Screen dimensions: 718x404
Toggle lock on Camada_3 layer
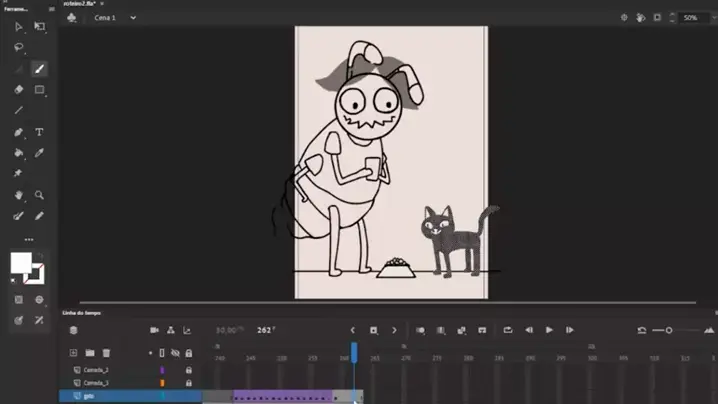click(x=188, y=383)
